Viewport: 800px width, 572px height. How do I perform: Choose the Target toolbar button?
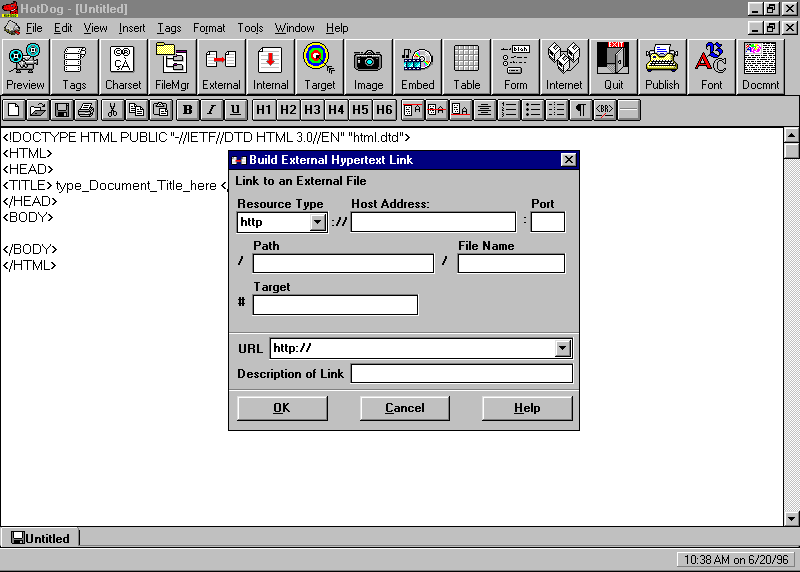tap(319, 67)
